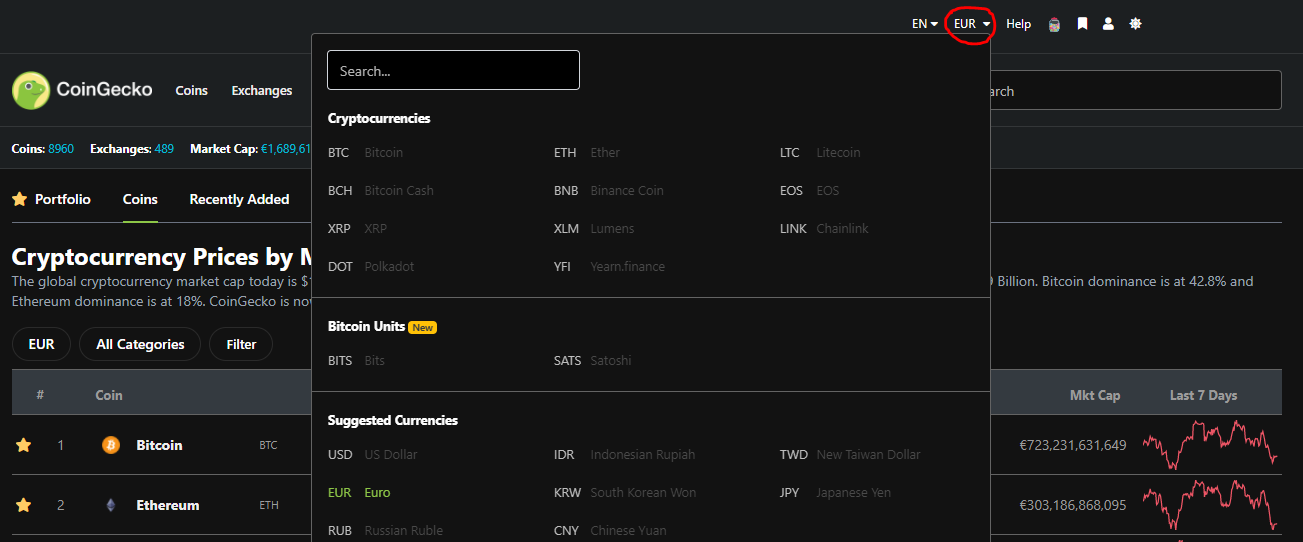Select BCH Bitcoin Cash currency option
1303x542 pixels.
tap(381, 191)
